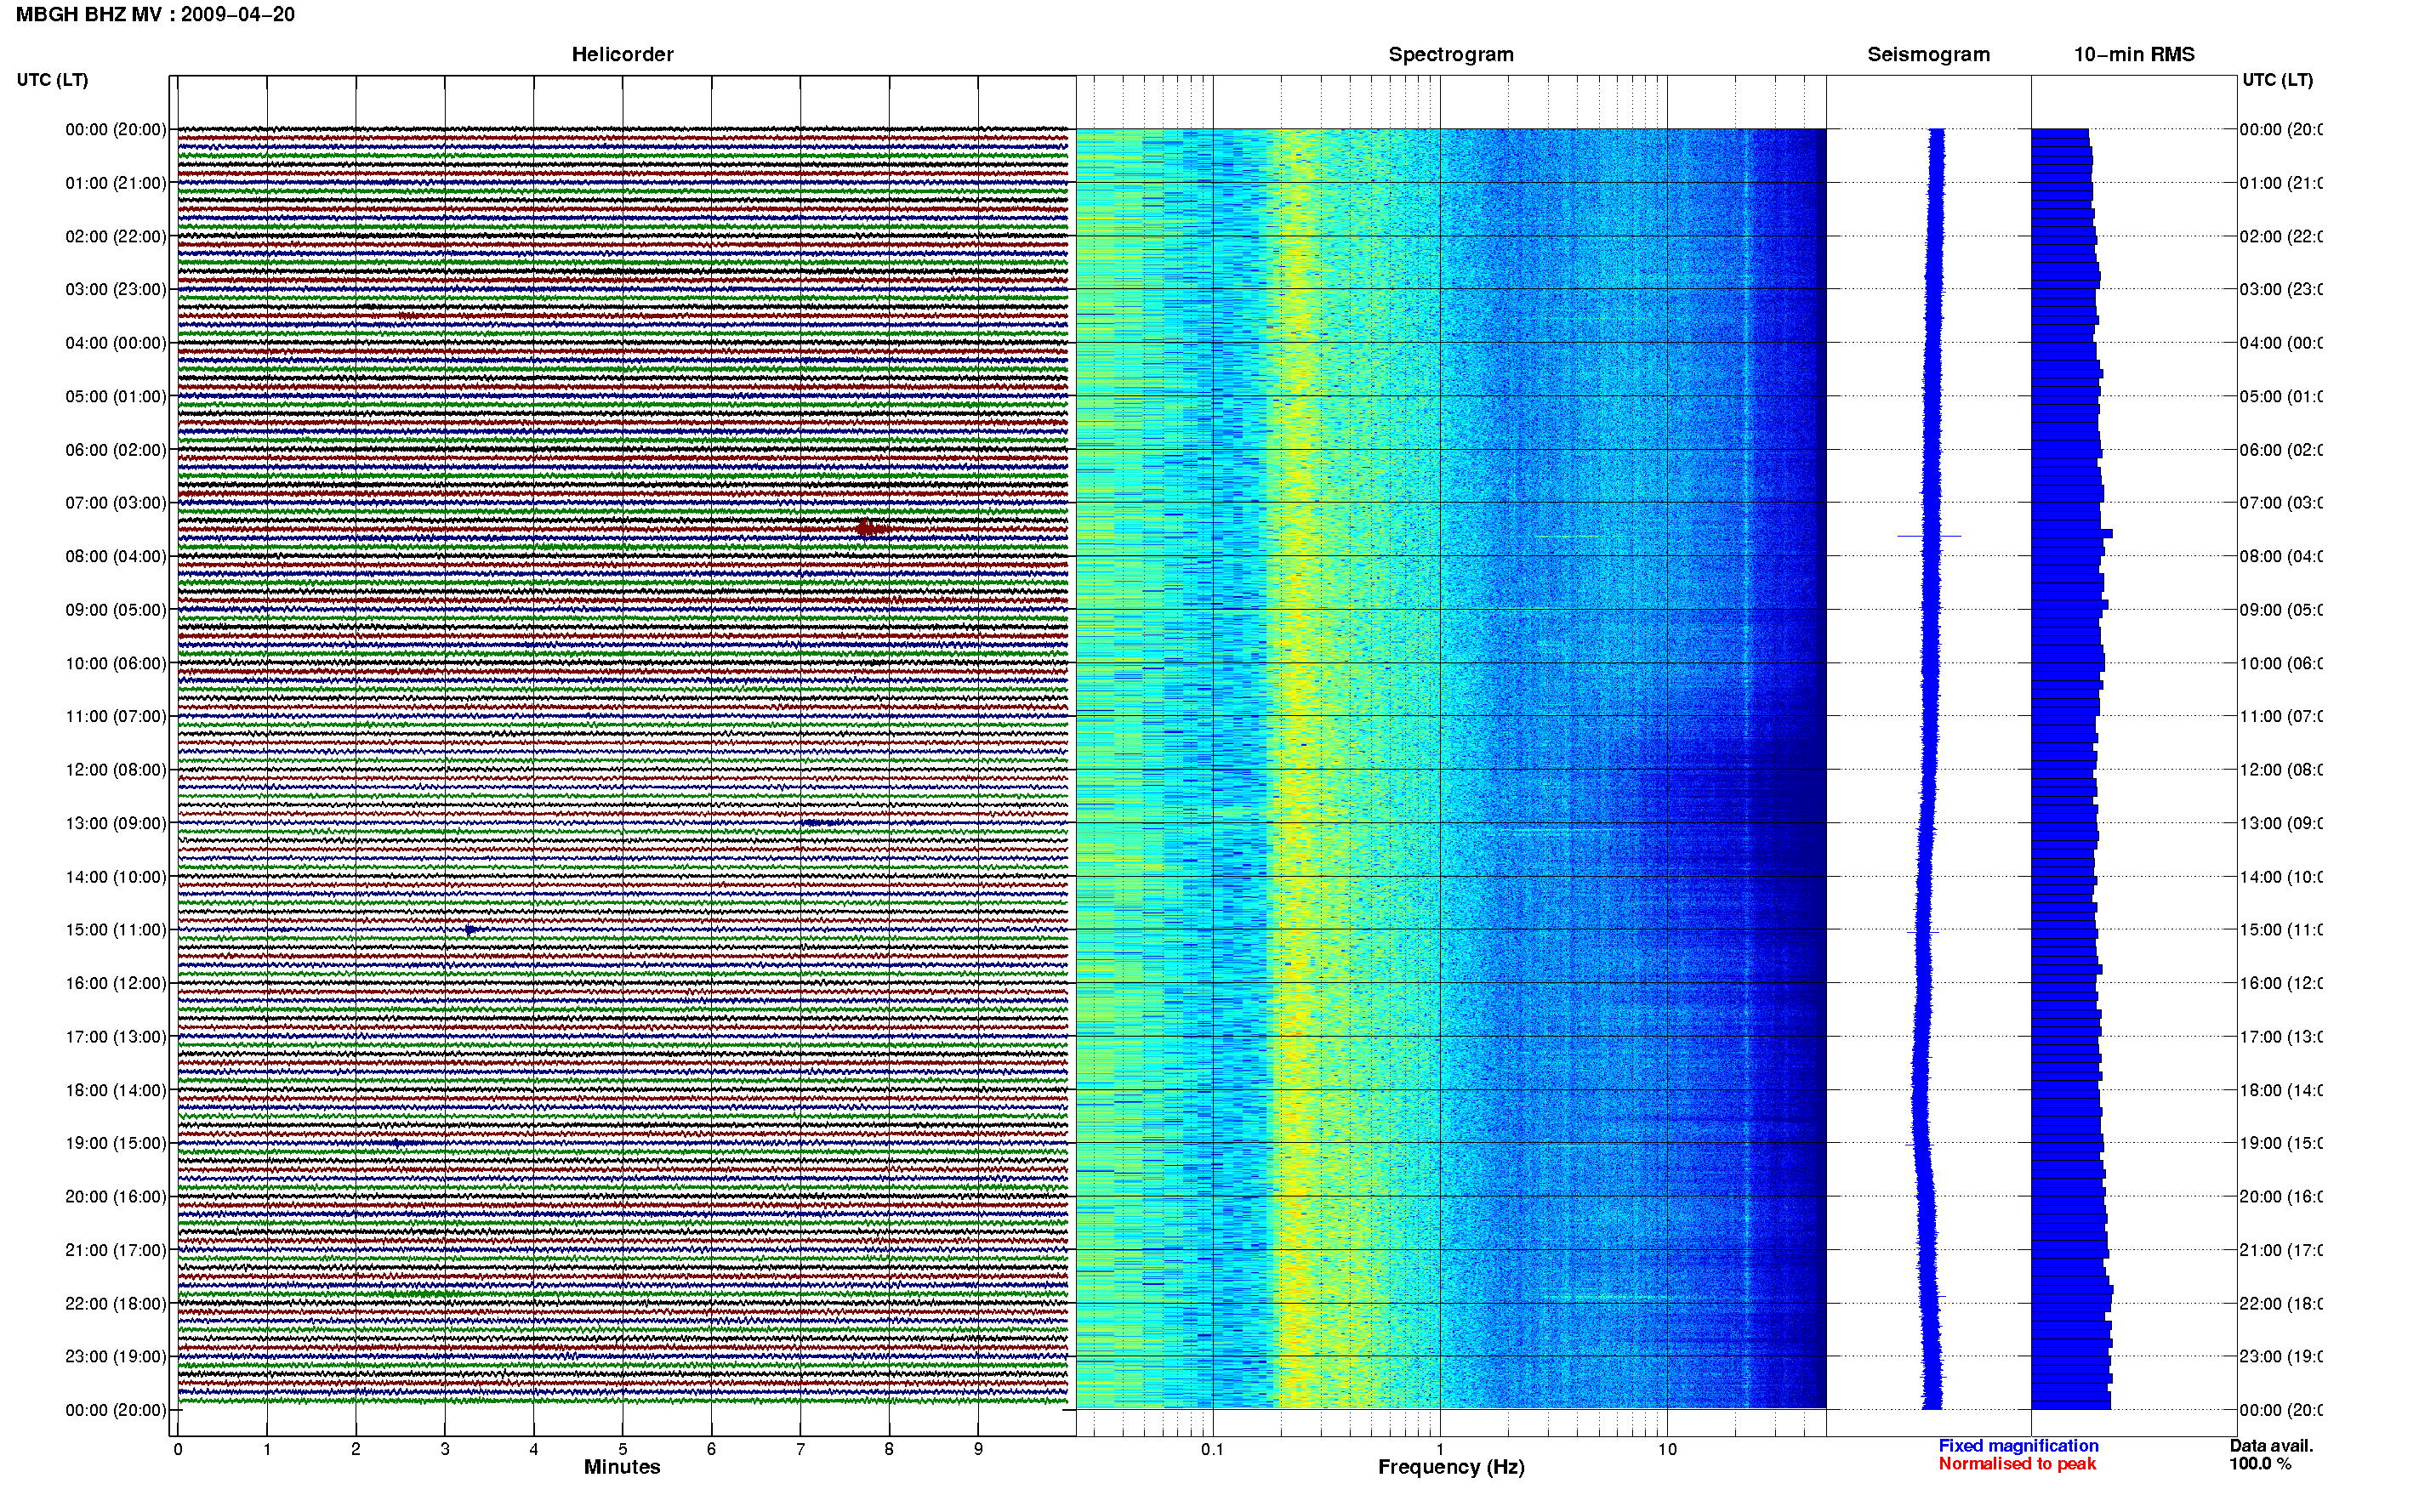
Task: Click left-axis time label "11:00 (07:00)"
Action: pyautogui.click(x=116, y=716)
